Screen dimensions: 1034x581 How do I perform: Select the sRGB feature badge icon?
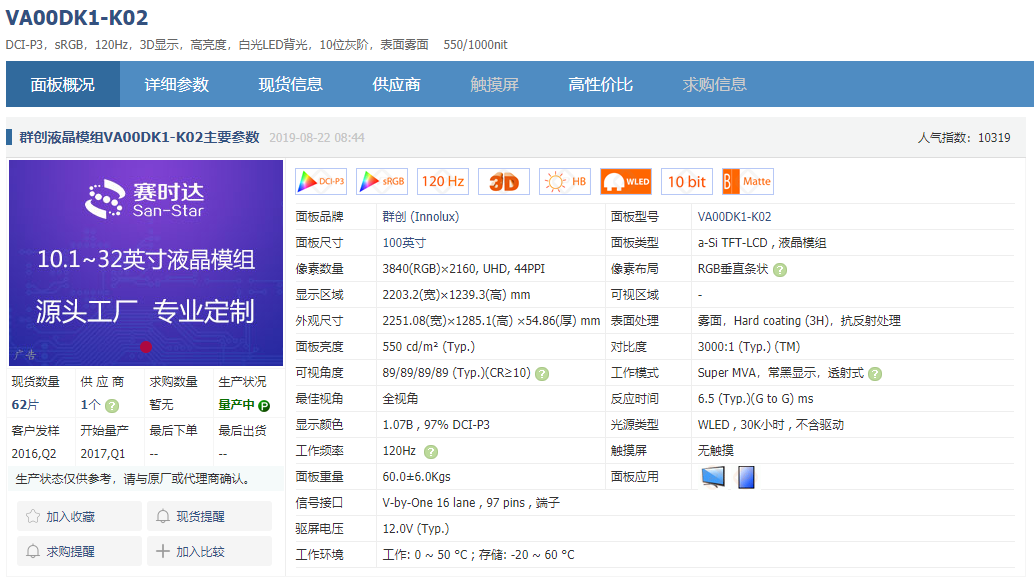[x=380, y=181]
